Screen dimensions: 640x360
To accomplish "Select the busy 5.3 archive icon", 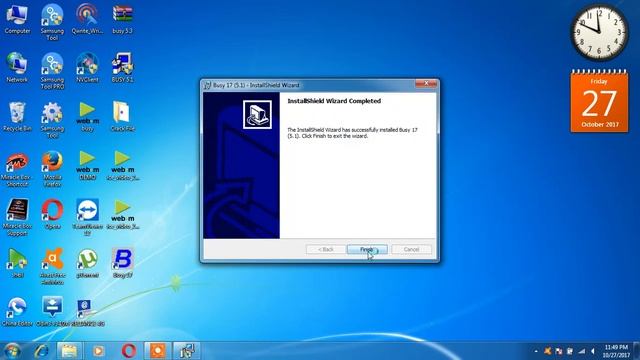I will [x=122, y=20].
